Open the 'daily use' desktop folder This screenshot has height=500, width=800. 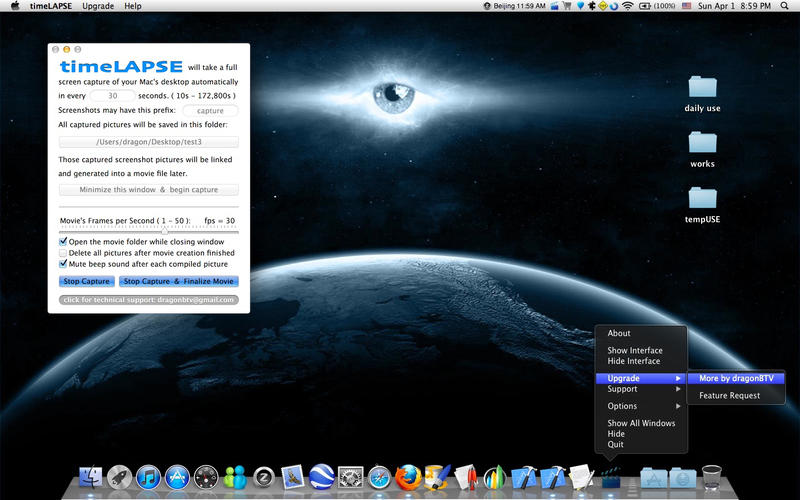pos(702,94)
